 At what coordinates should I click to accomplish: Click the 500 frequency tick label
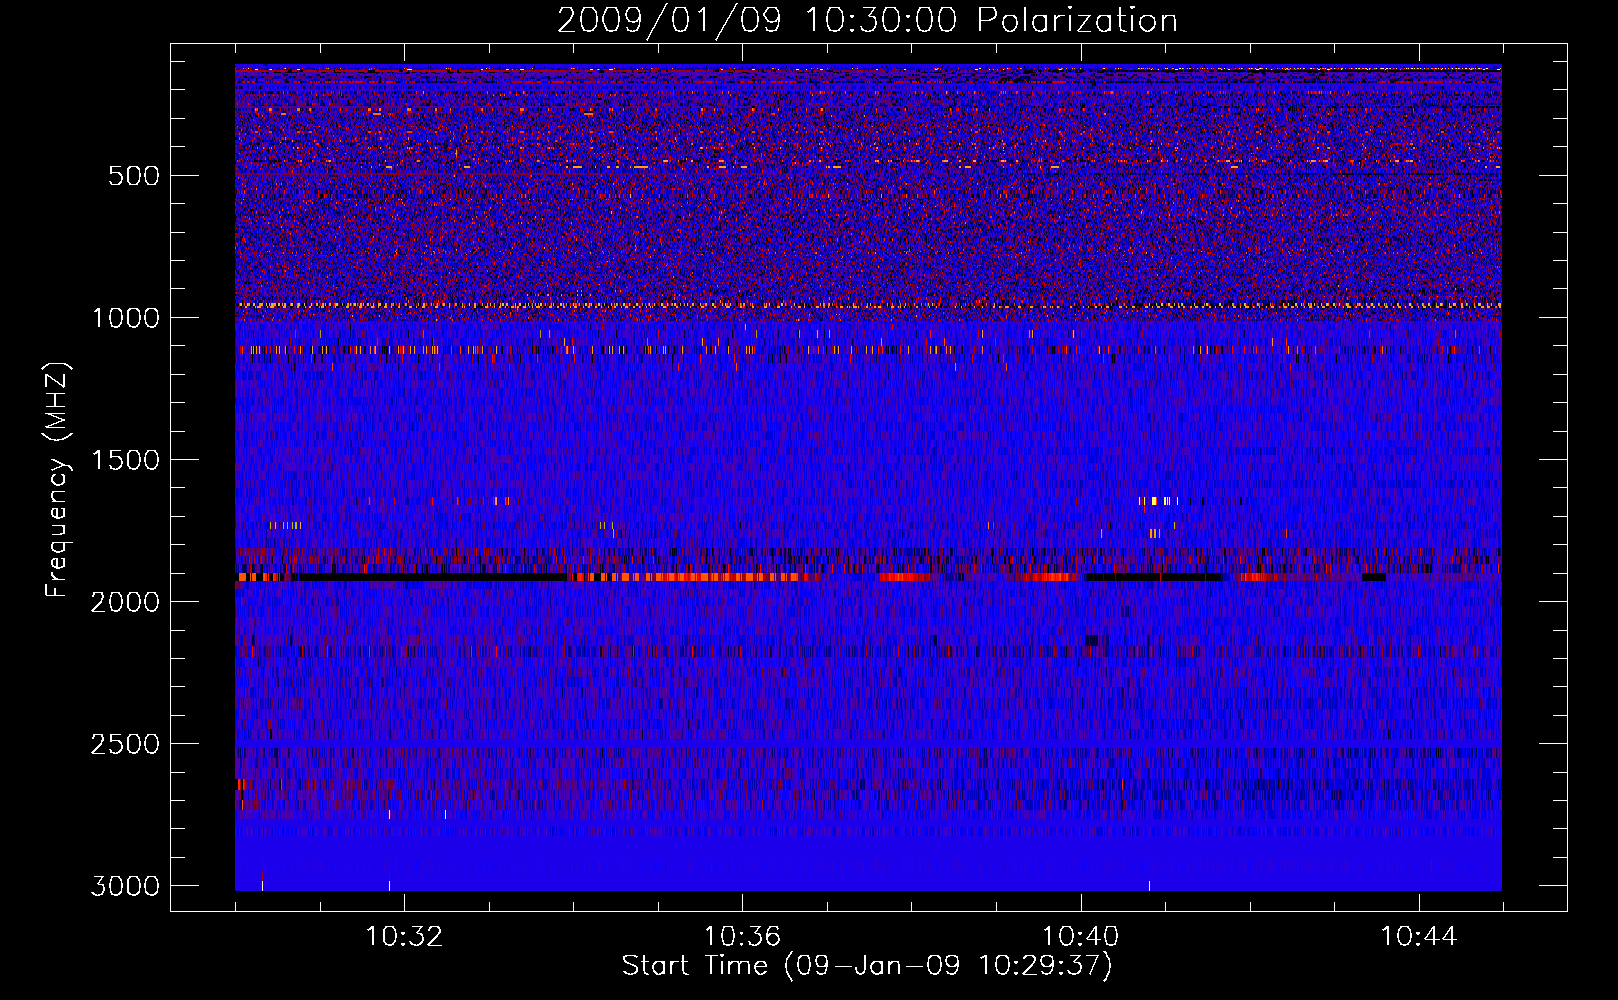pyautogui.click(x=133, y=176)
